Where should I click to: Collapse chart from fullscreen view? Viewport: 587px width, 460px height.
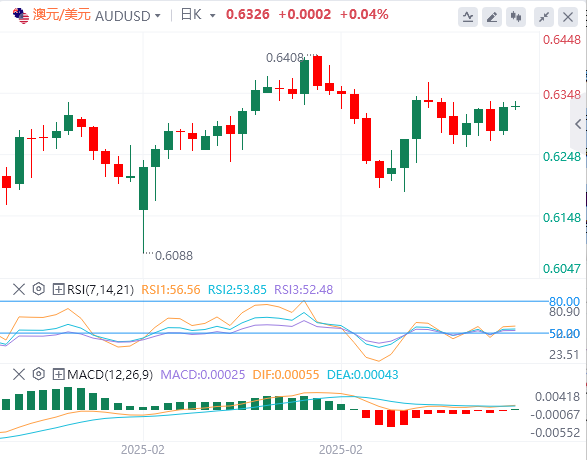(544, 17)
